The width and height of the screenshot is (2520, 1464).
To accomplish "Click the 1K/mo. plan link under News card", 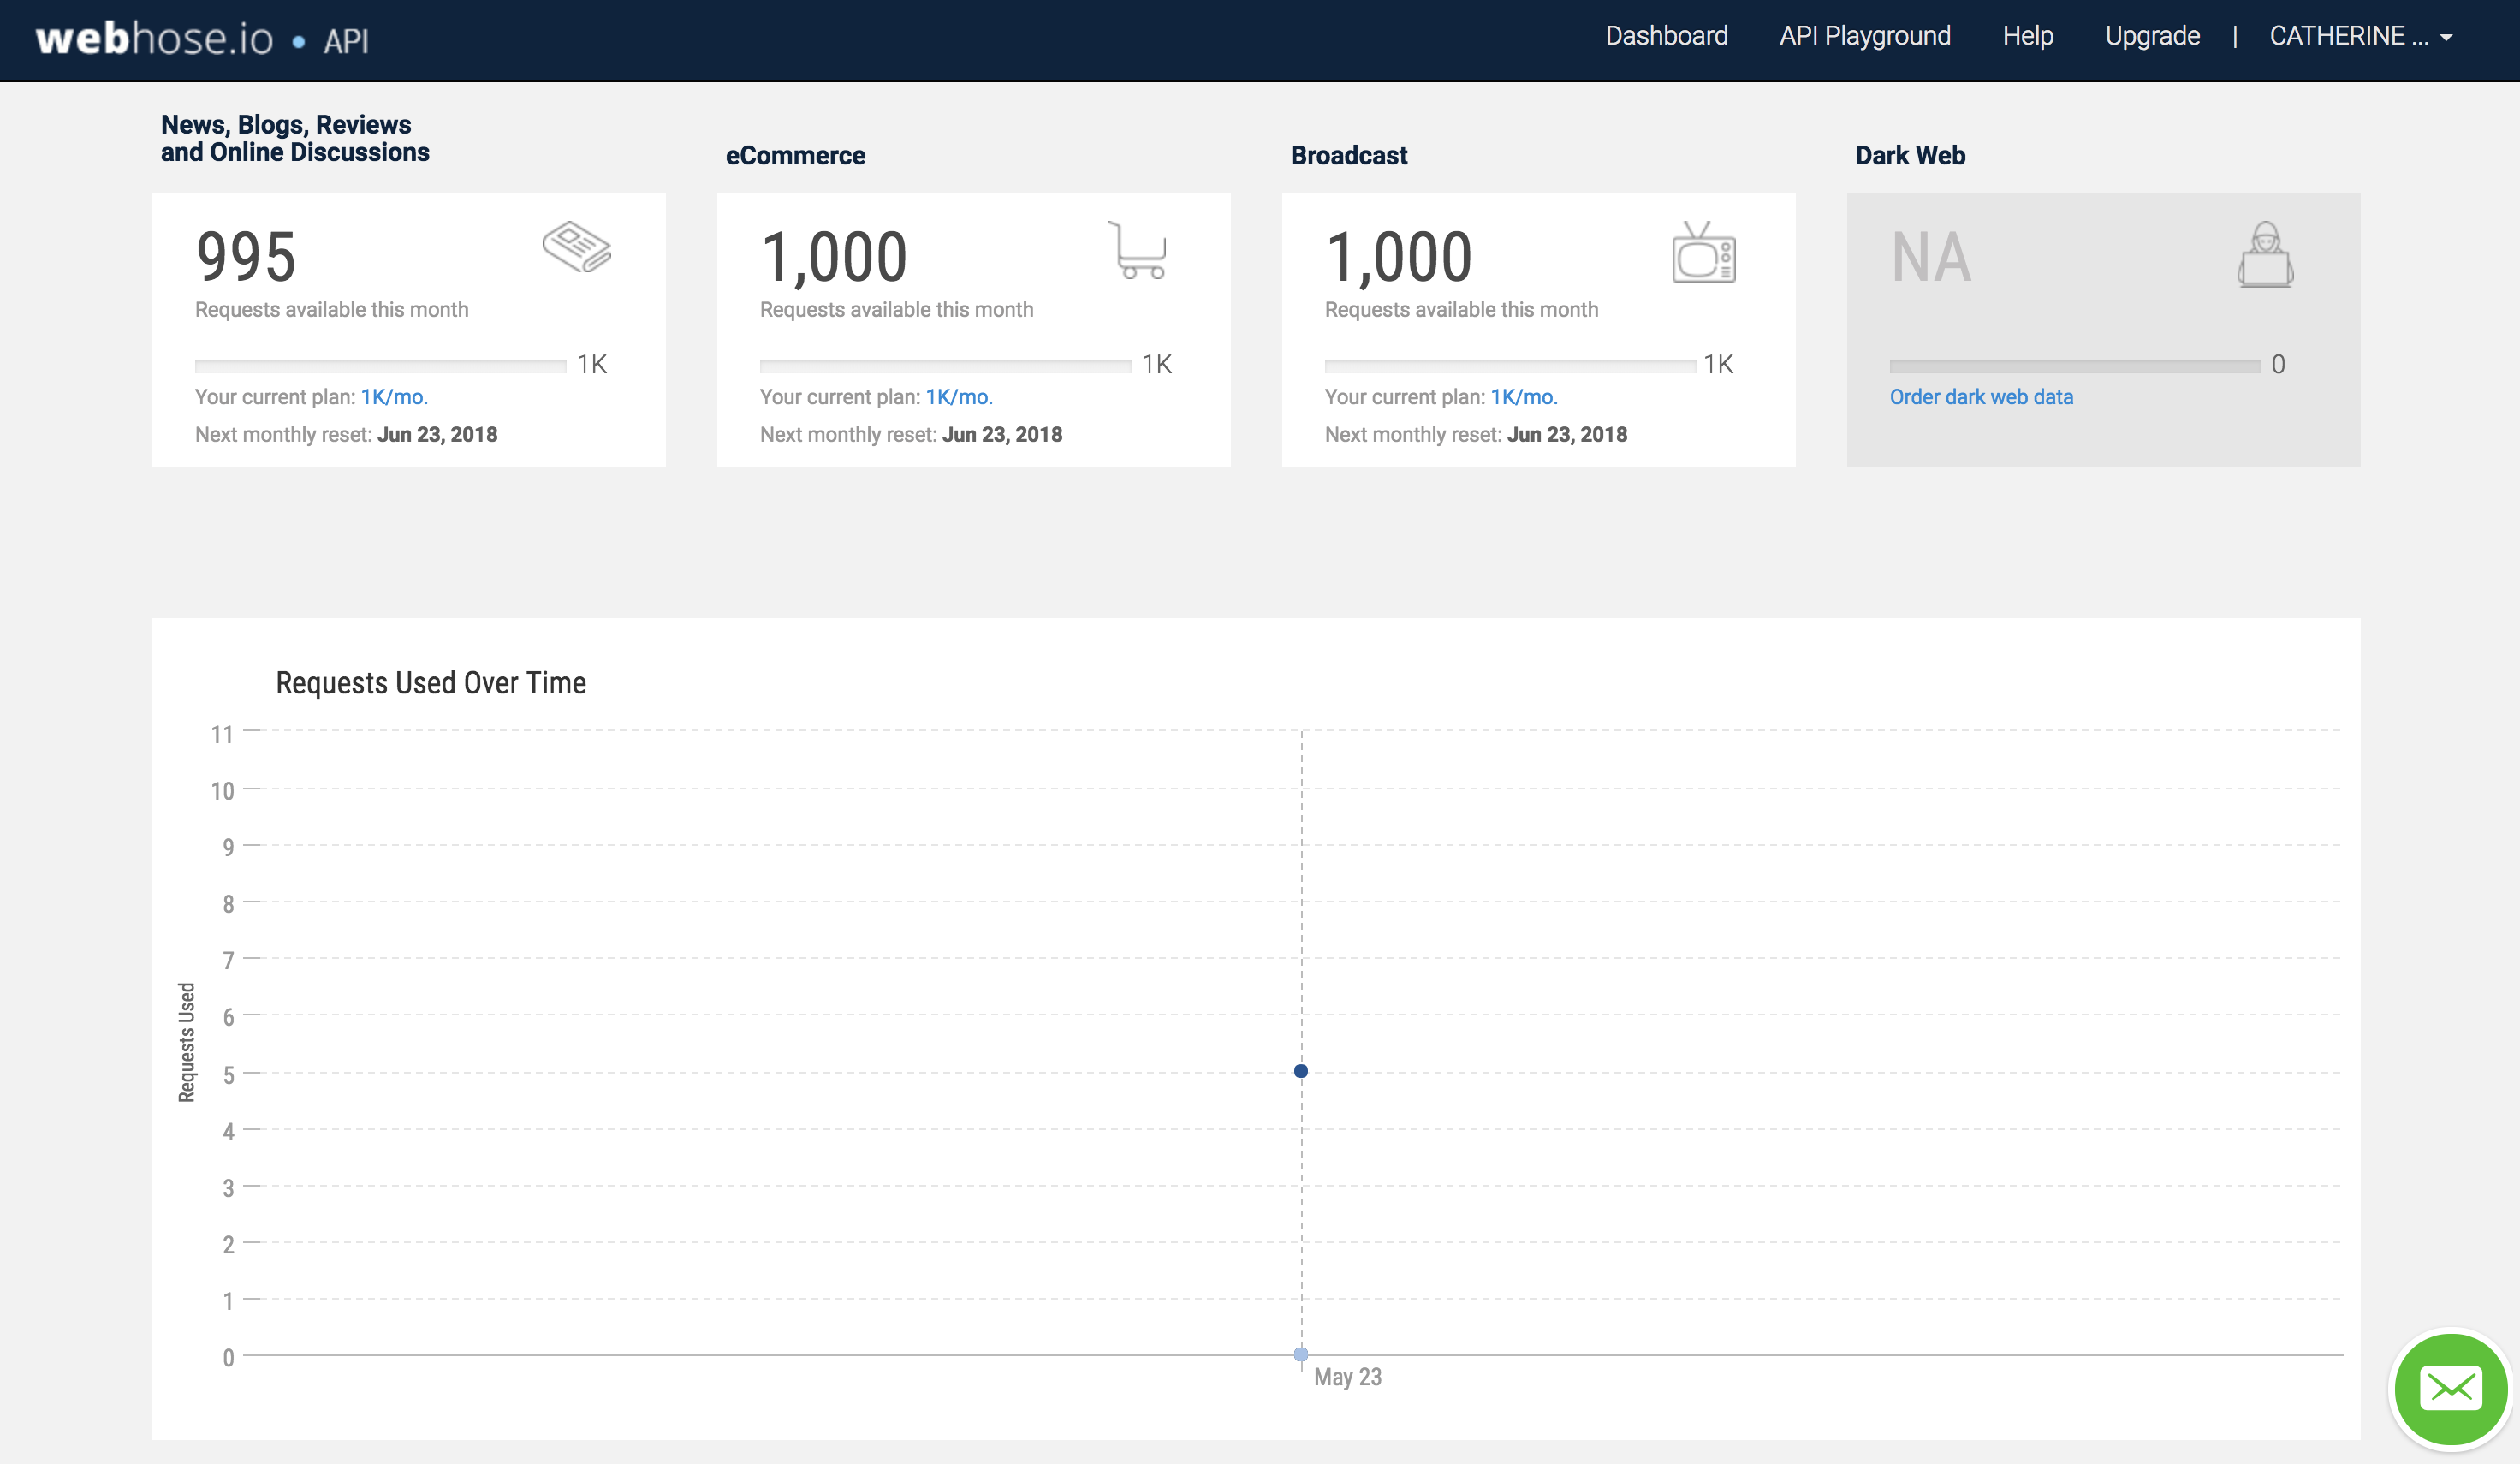I will [x=394, y=397].
